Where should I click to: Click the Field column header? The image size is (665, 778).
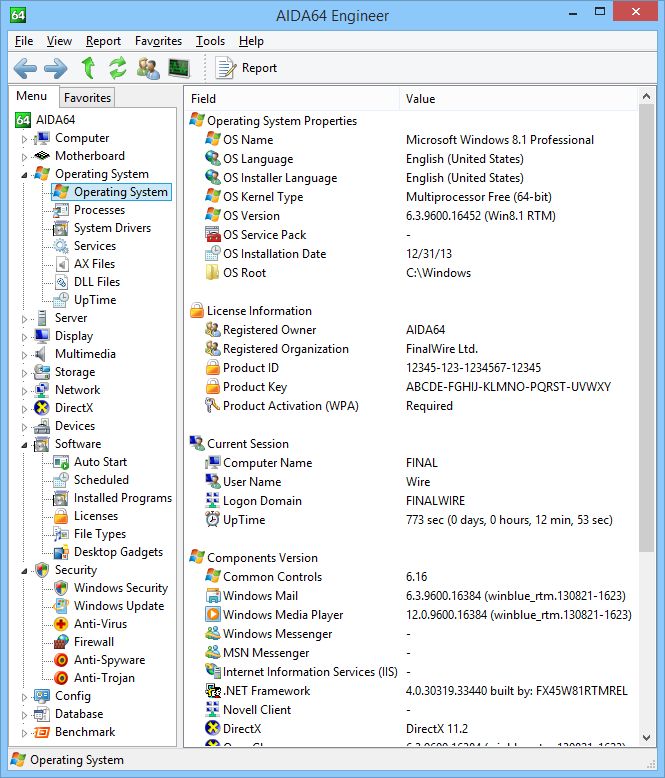291,99
